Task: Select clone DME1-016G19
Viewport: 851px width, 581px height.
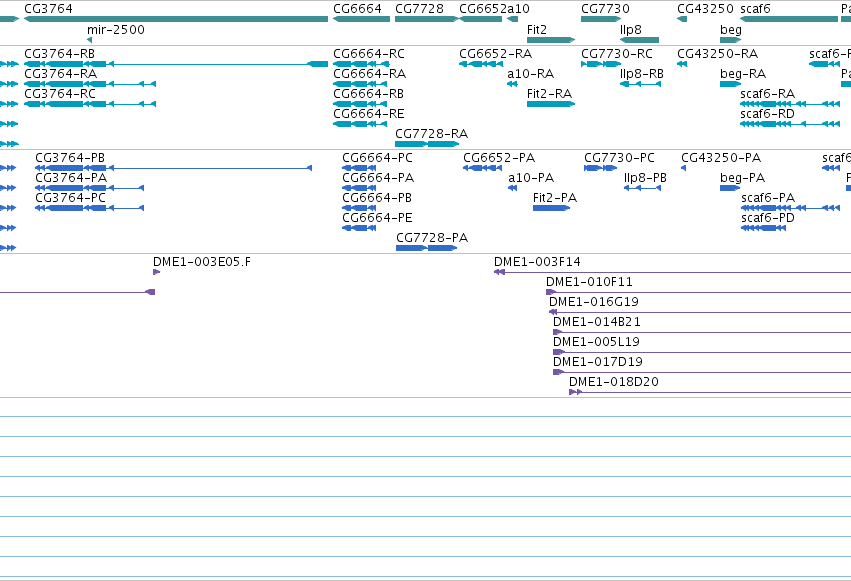Action: pyautogui.click(x=700, y=312)
